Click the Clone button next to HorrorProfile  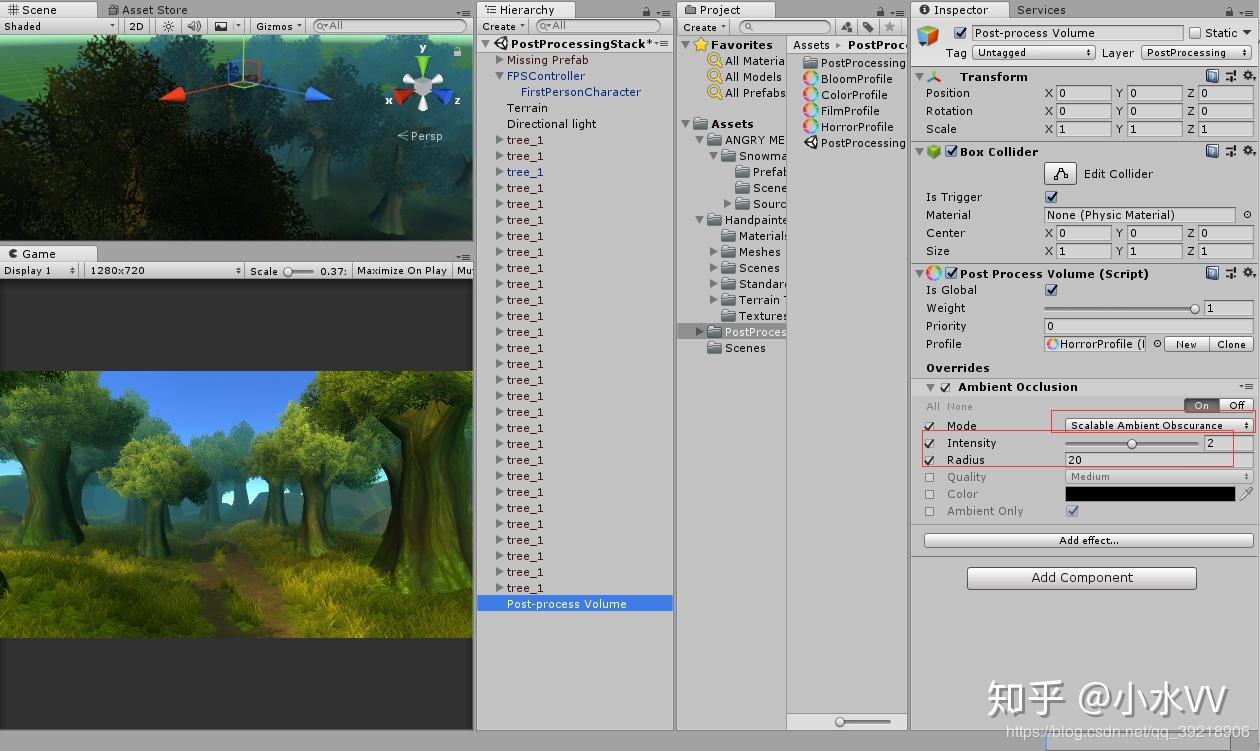(x=1231, y=344)
